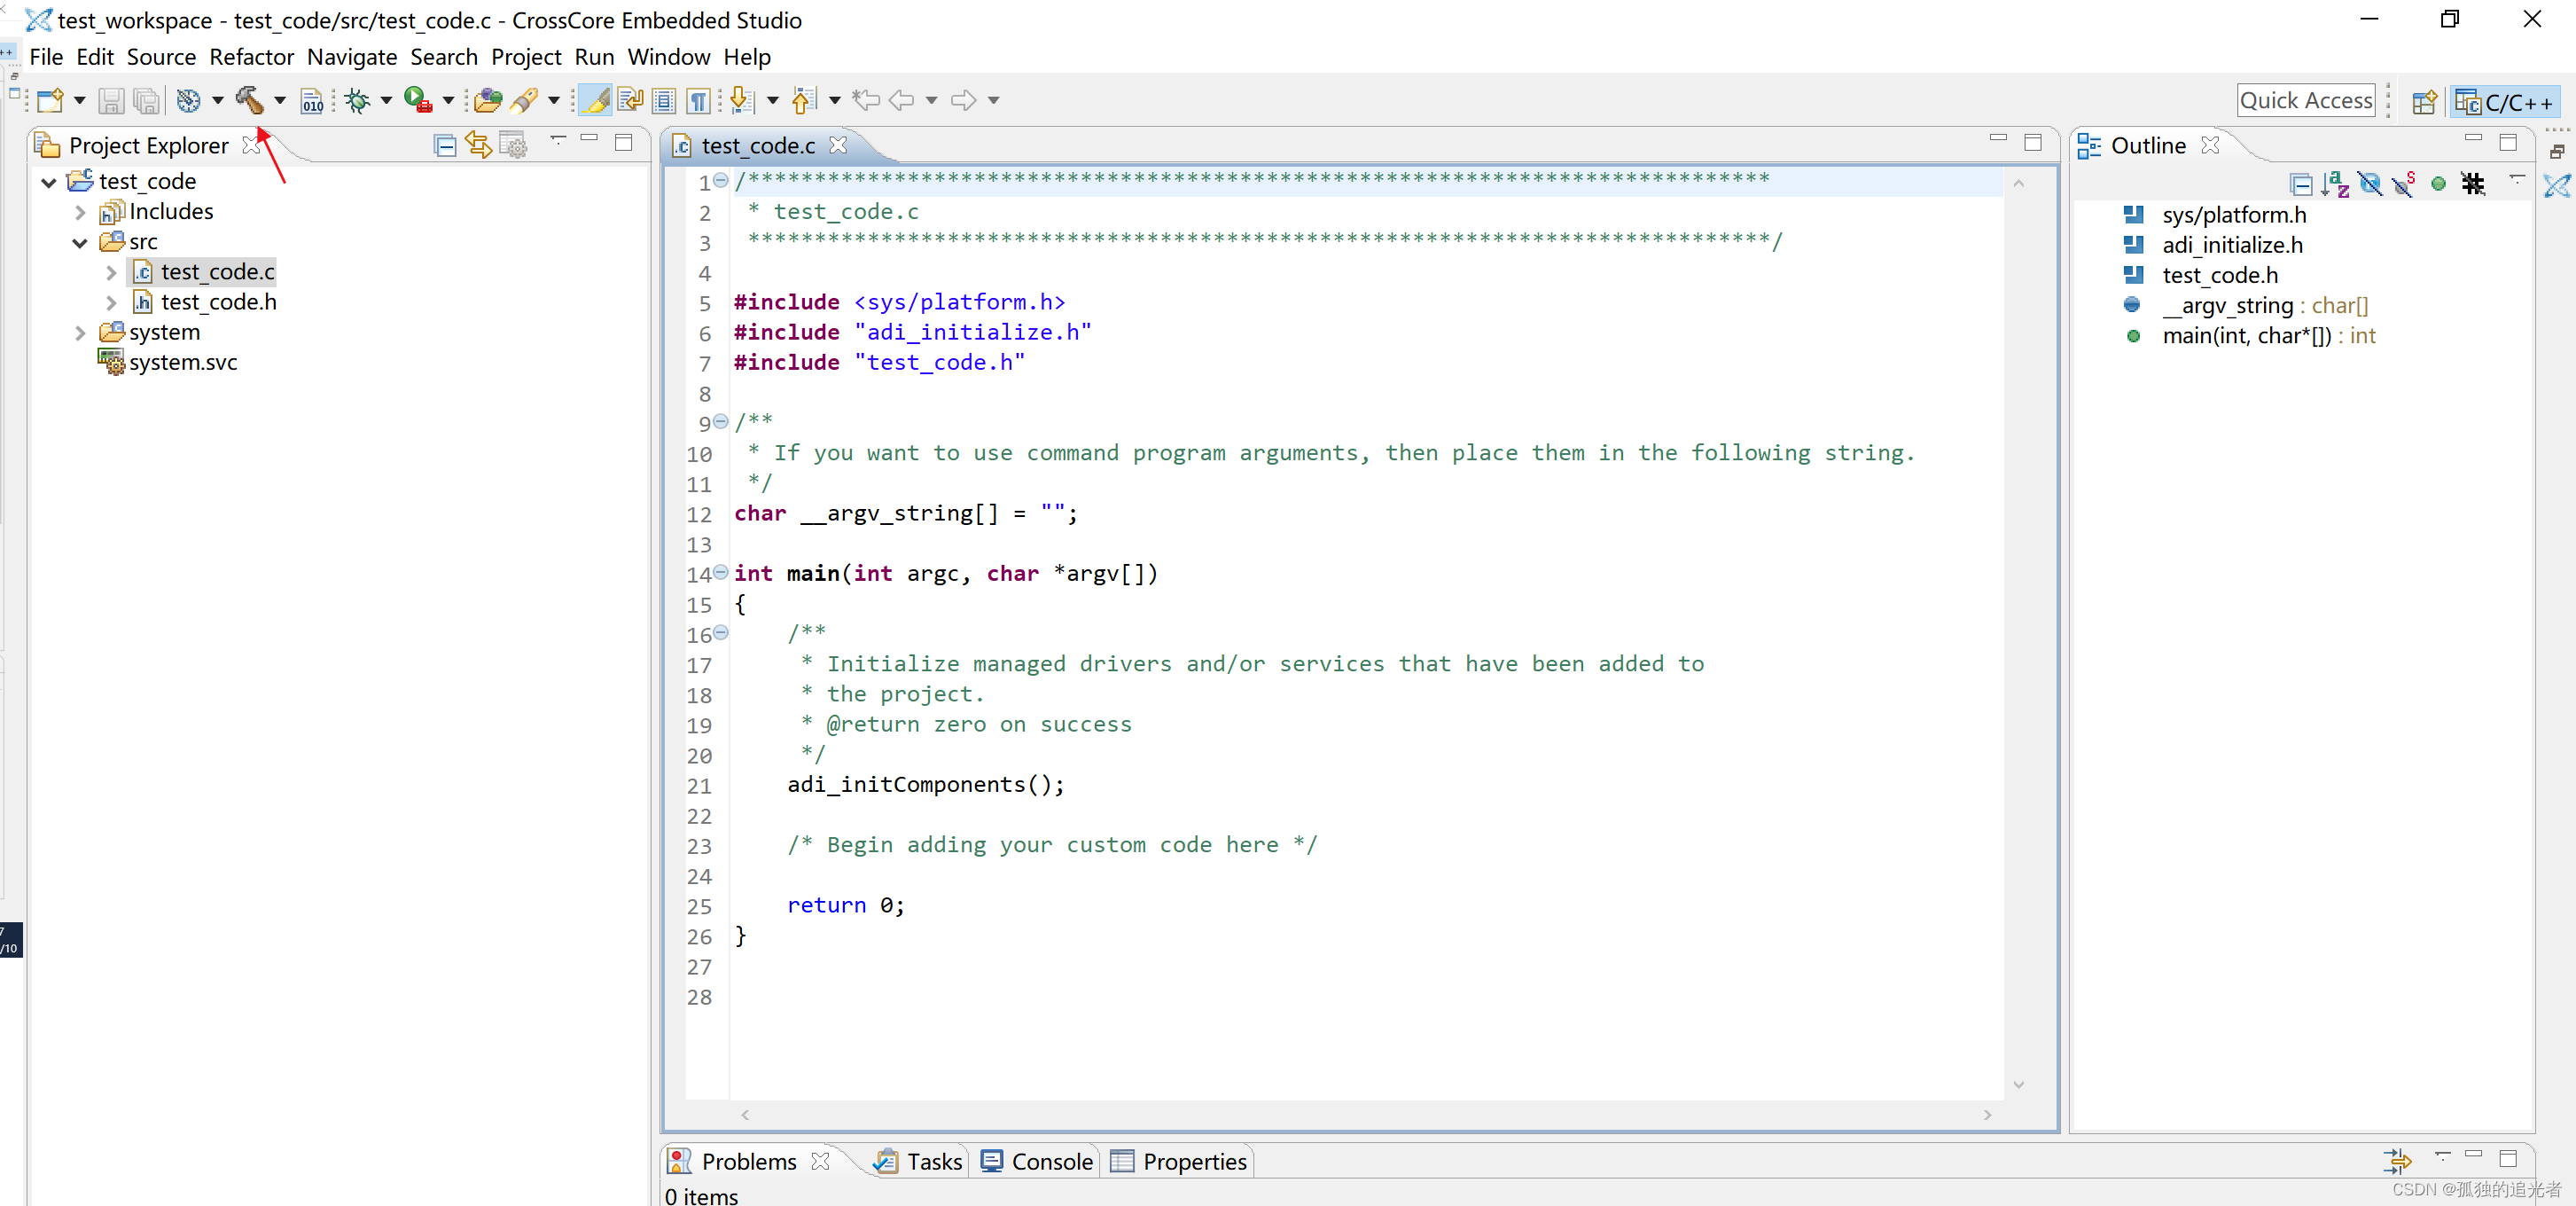Image resolution: width=2576 pixels, height=1206 pixels.
Task: Click the Quick Access search field
Action: (x=2305, y=100)
